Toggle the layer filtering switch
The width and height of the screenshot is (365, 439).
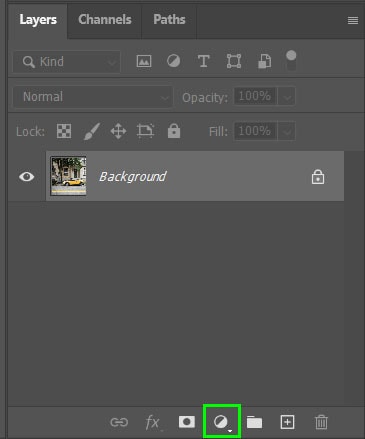(x=291, y=60)
